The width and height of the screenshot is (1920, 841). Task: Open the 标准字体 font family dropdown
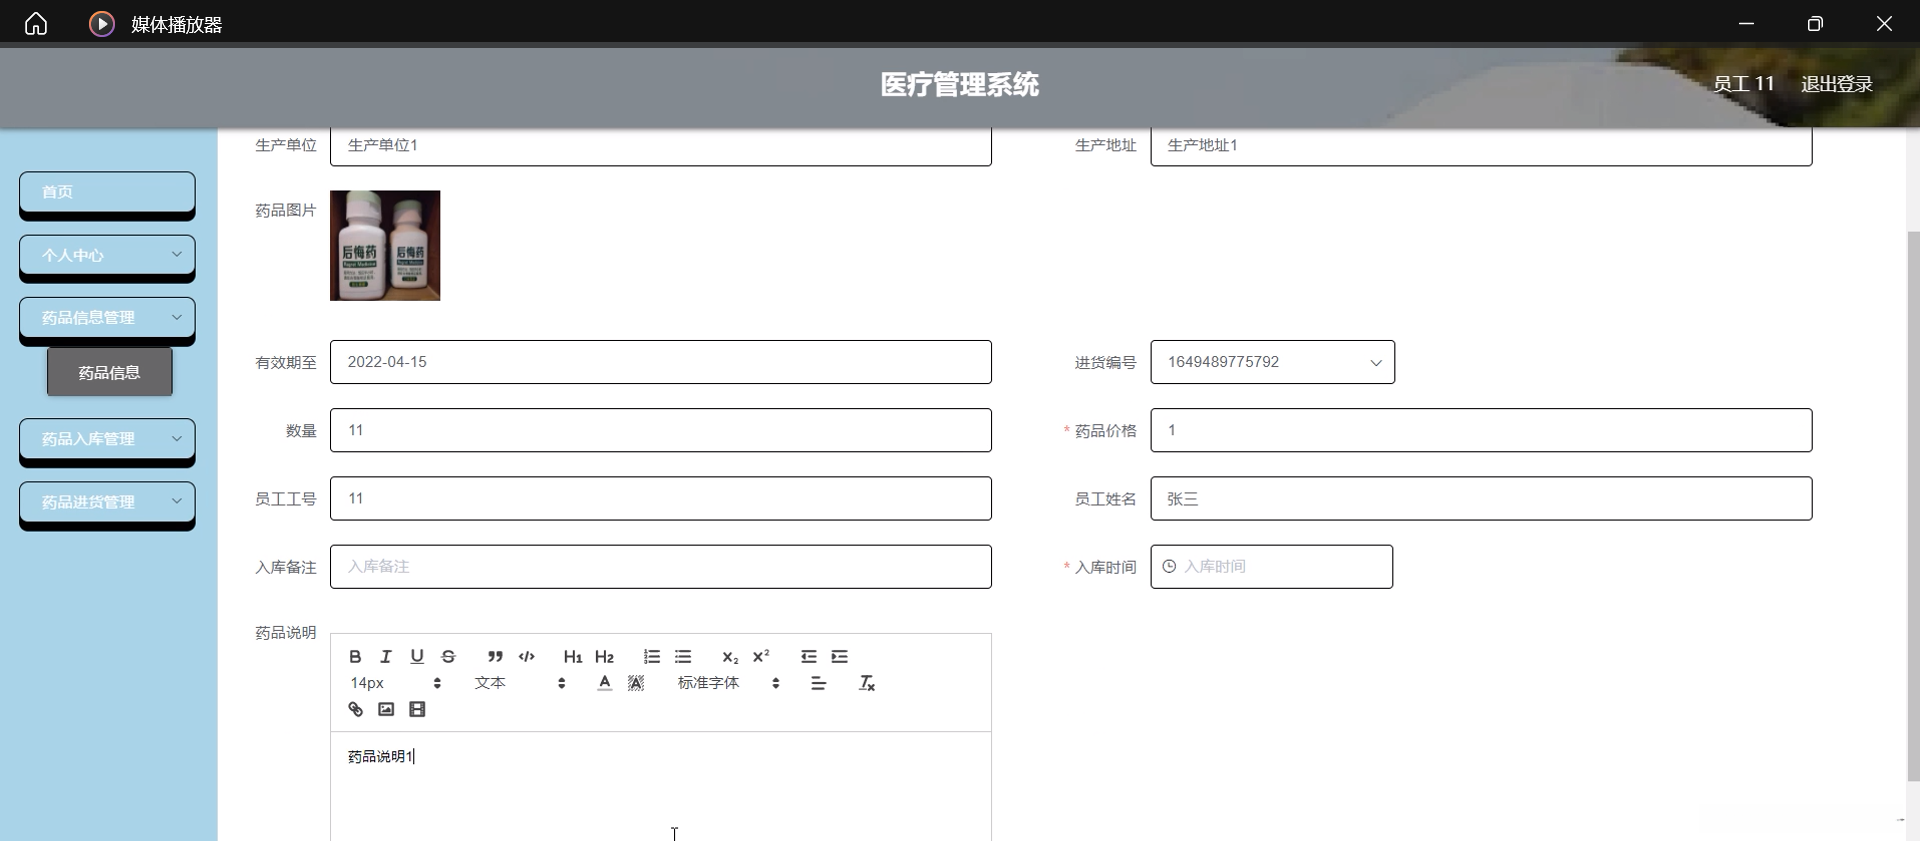tap(729, 683)
